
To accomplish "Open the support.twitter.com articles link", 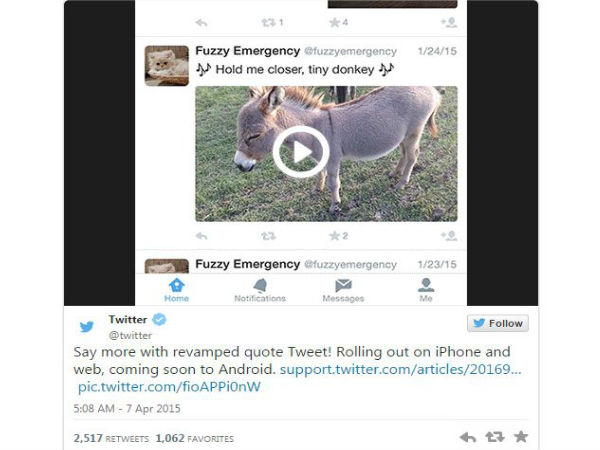I will [x=401, y=369].
